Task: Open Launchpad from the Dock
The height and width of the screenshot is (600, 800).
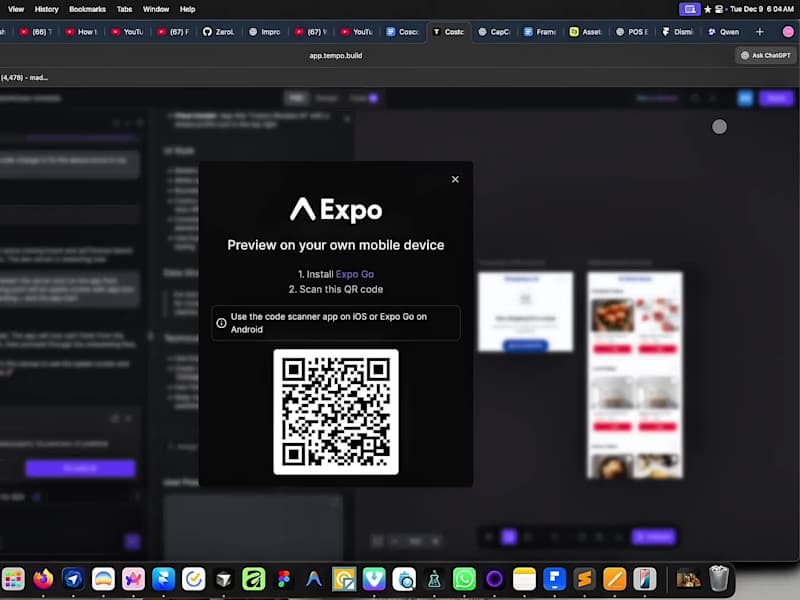Action: pos(13,579)
